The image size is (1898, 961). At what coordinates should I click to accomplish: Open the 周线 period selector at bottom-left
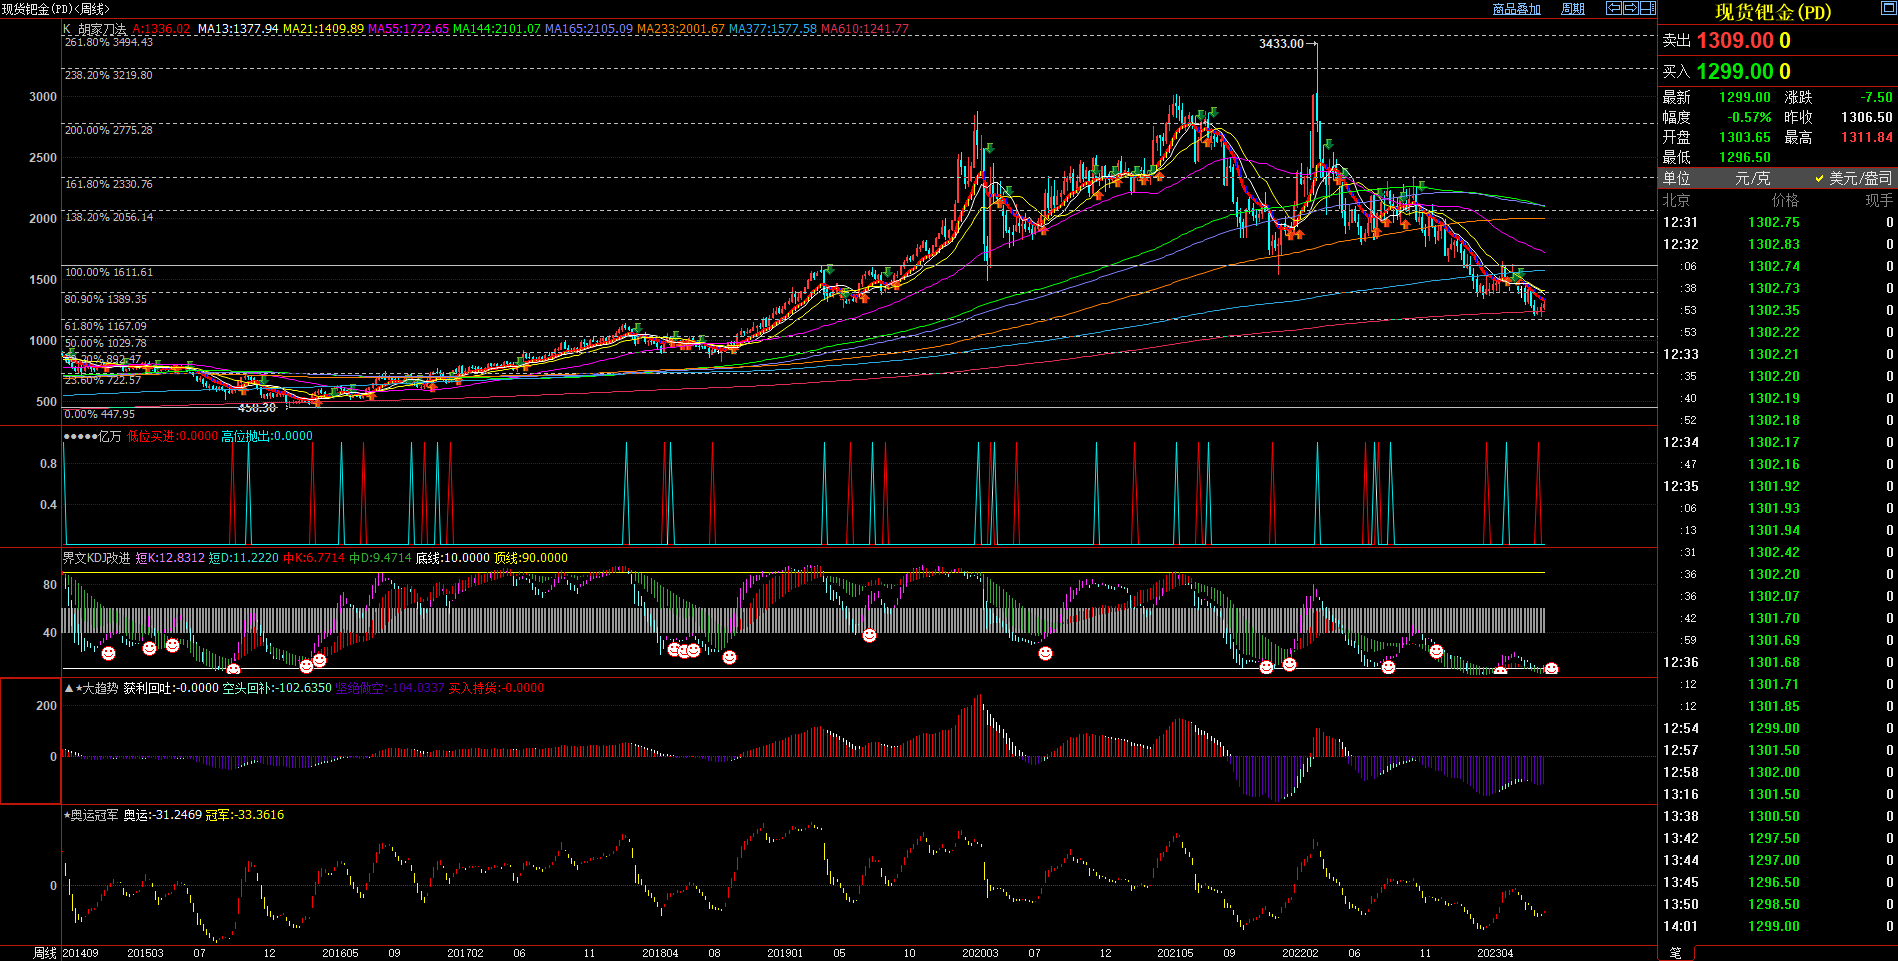(45, 953)
